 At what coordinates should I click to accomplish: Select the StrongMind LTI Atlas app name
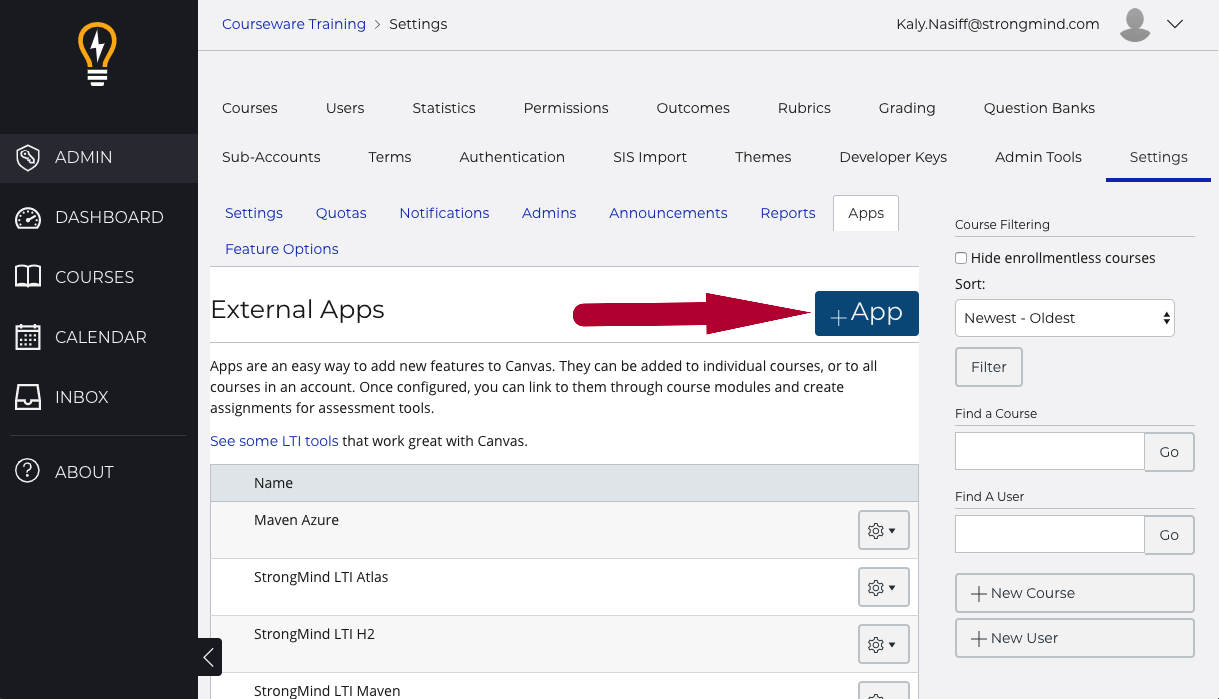click(x=321, y=577)
